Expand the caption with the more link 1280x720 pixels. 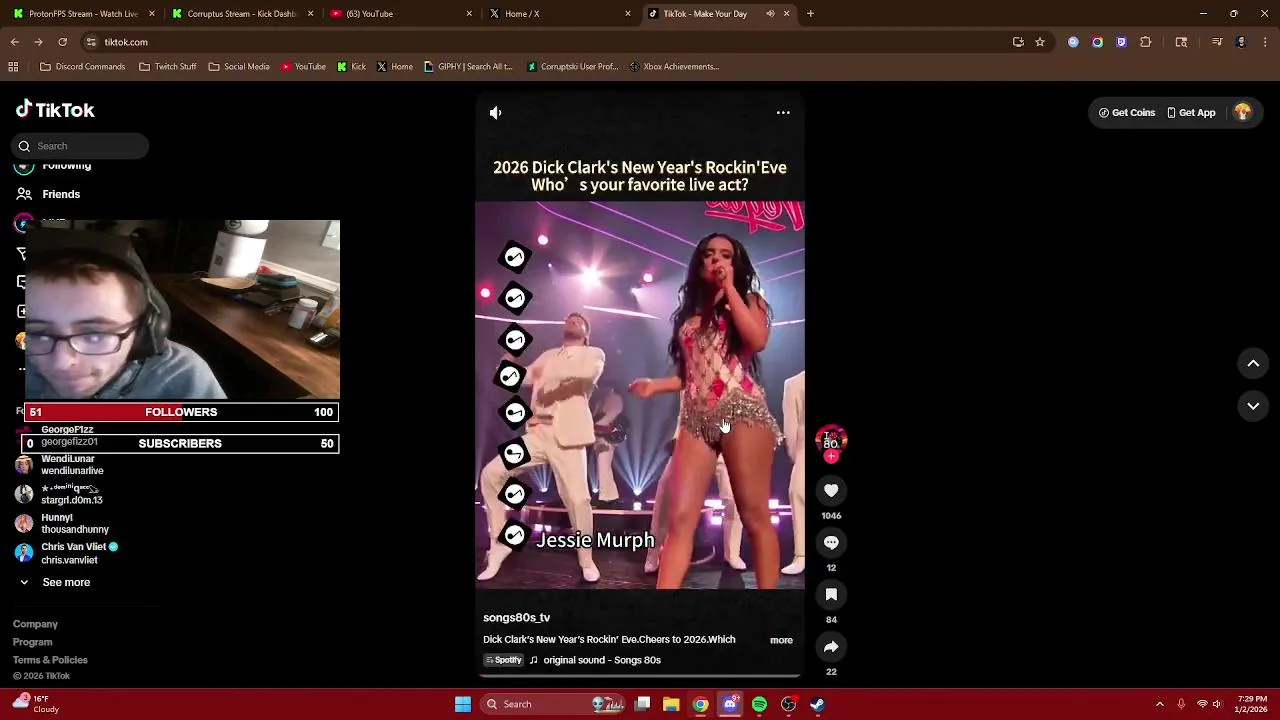[781, 640]
